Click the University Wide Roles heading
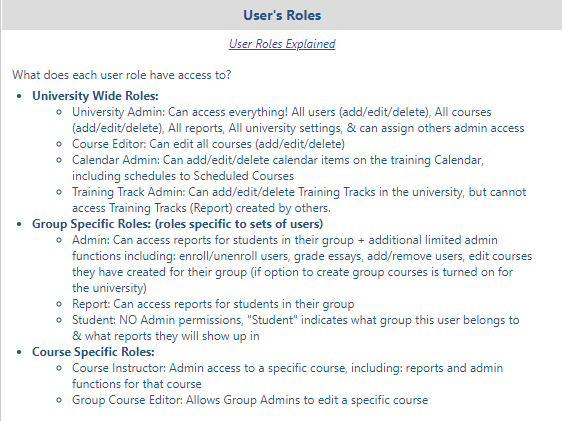This screenshot has height=421, width=563. [x=95, y=96]
